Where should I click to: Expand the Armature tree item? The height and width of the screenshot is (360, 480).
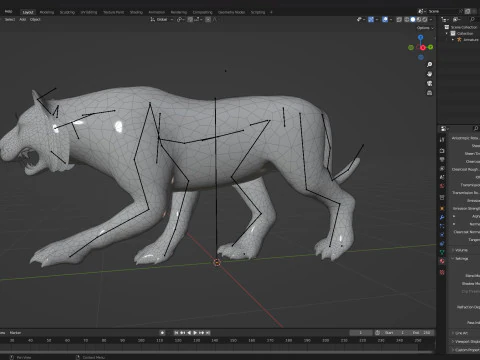453,40
